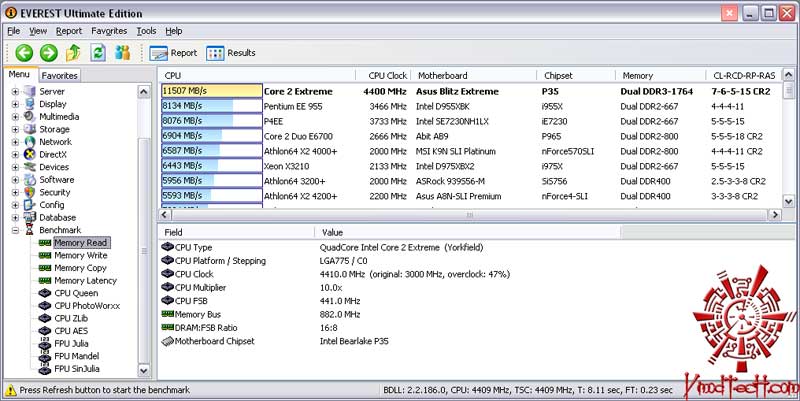Click the FPU Julia icon
The height and width of the screenshot is (401, 800).
[45, 344]
